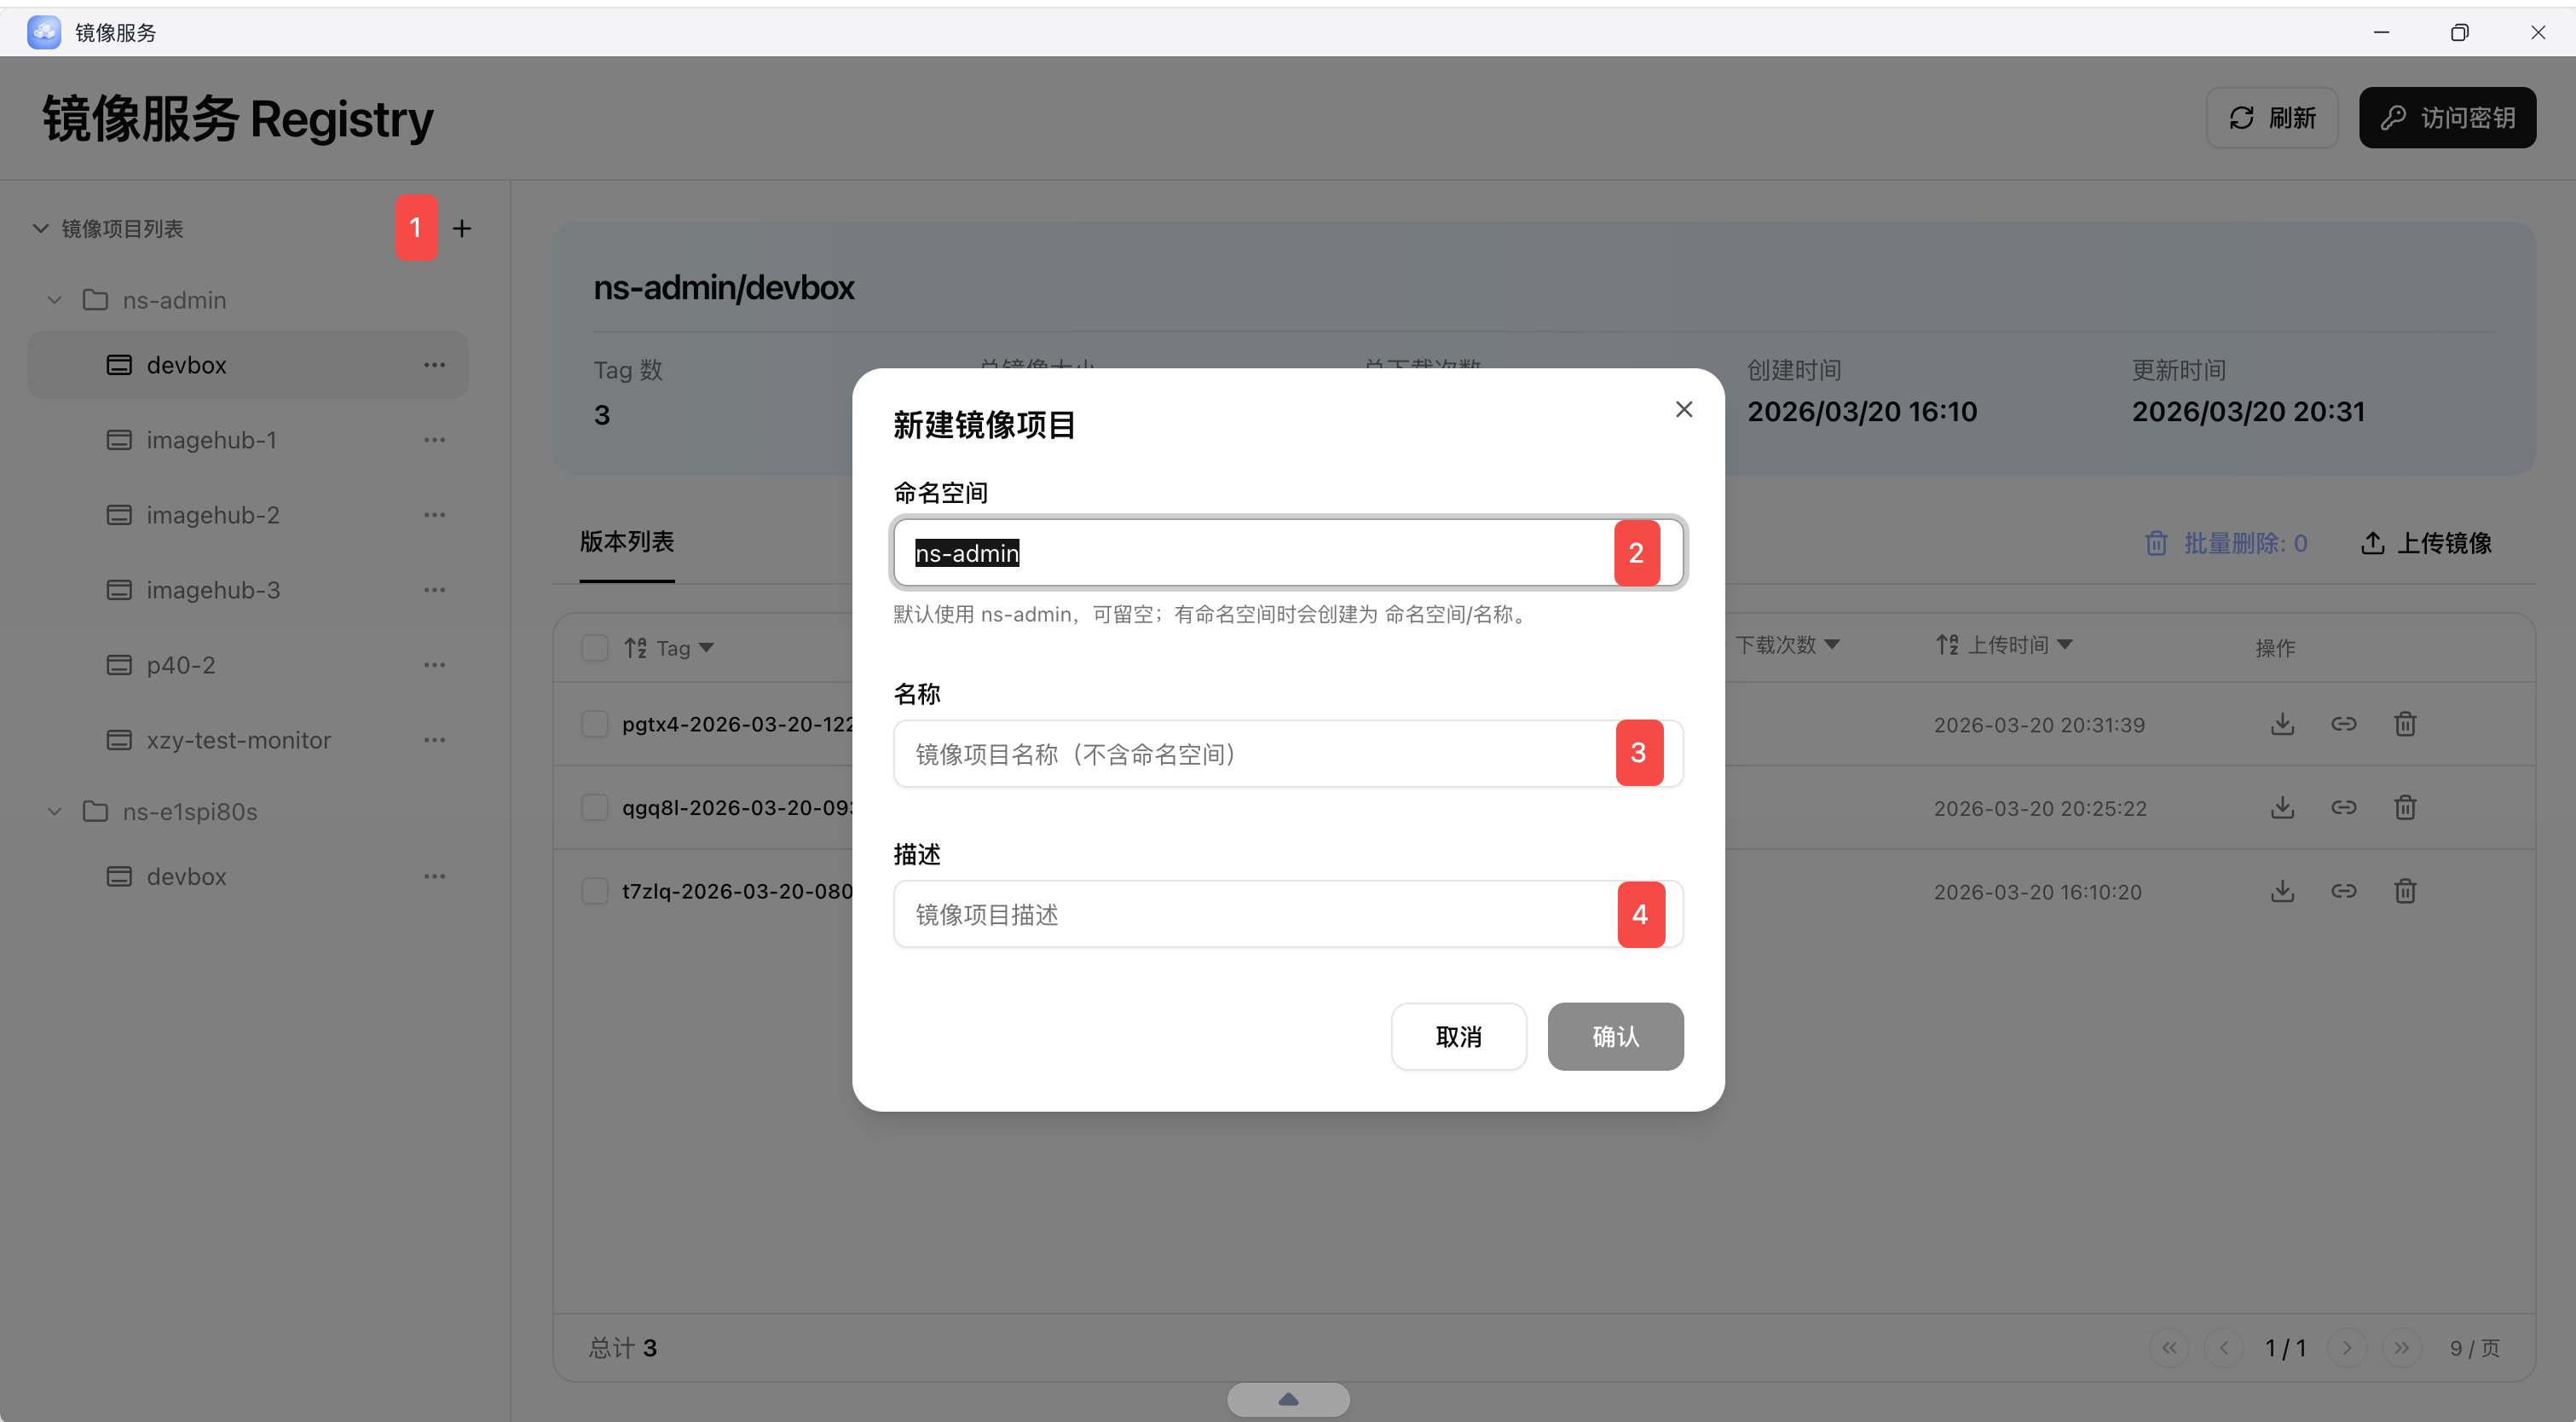Go to the next page

2347,1348
